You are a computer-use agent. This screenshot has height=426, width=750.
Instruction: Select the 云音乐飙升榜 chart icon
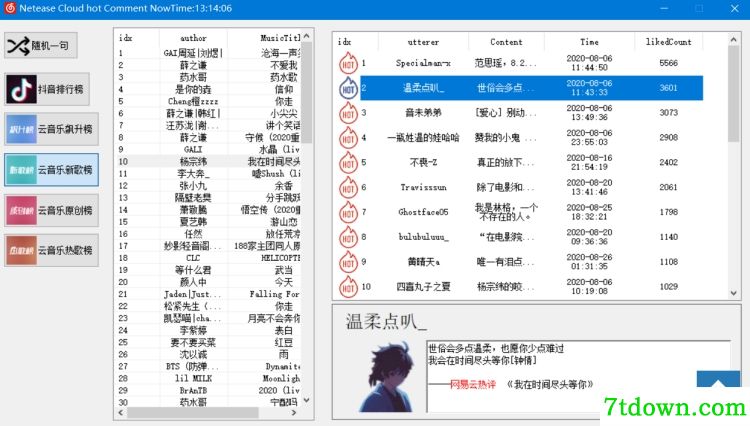pyautogui.click(x=21, y=129)
